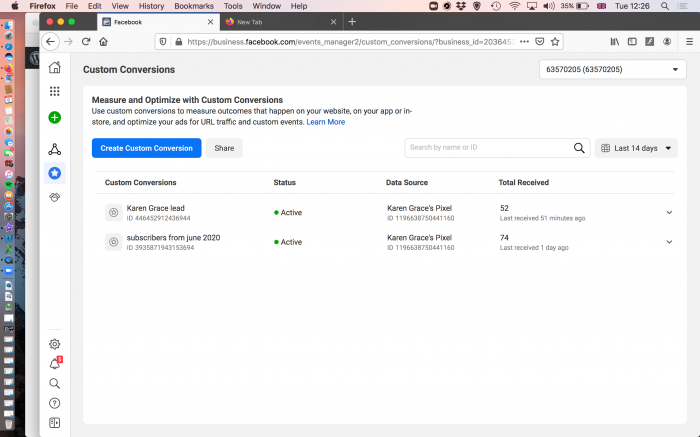Screen dimensions: 700x437
Task: Open the Partner Integrations handshake icon
Action: 54,197
